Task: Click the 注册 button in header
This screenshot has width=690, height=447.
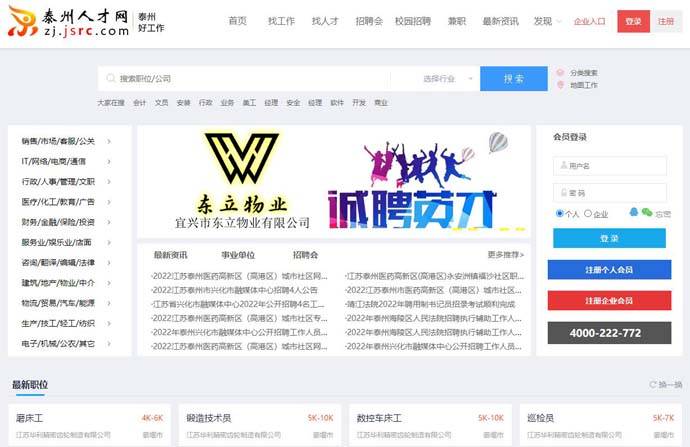Action: 666,21
